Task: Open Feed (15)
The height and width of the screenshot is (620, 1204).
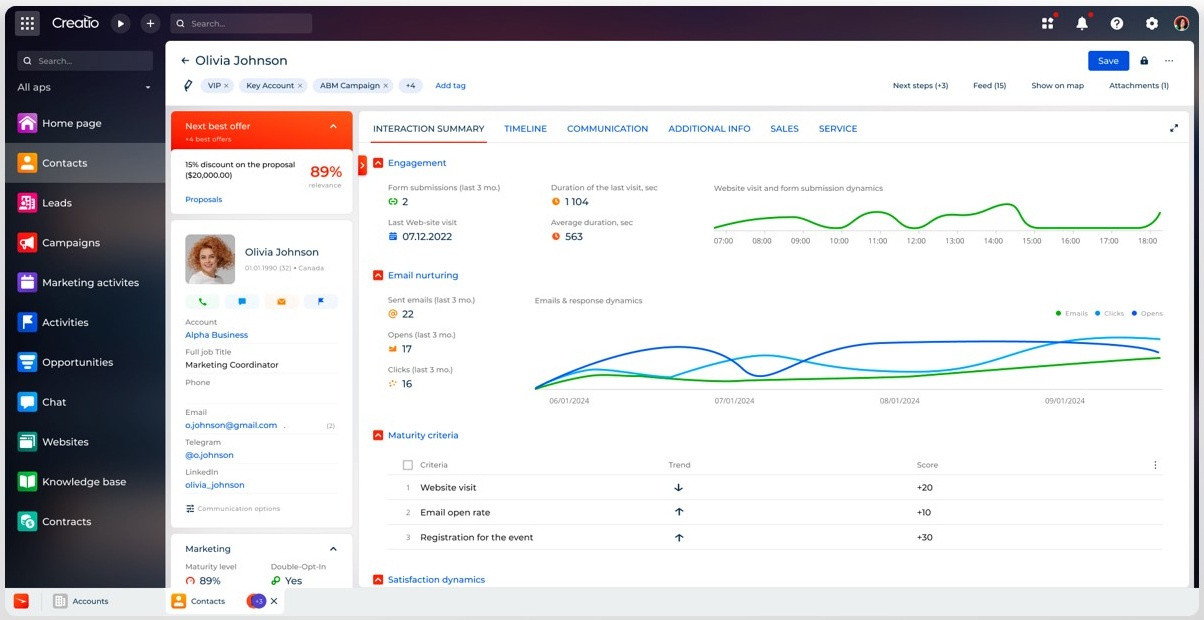Action: [x=989, y=86]
